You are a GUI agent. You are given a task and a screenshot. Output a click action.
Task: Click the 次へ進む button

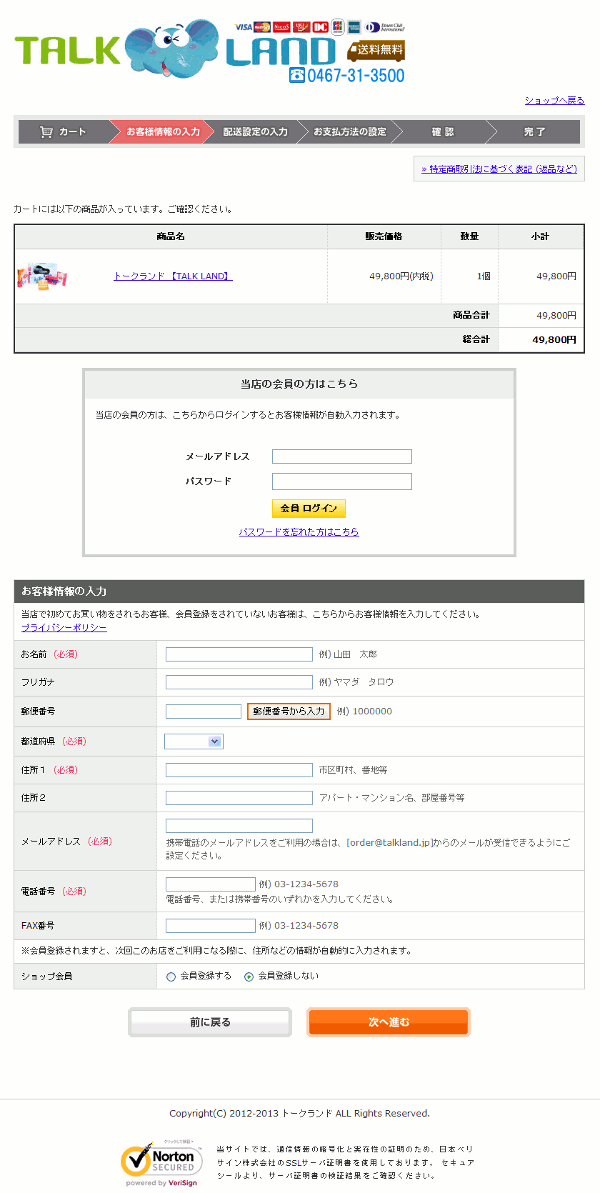pos(389,1022)
